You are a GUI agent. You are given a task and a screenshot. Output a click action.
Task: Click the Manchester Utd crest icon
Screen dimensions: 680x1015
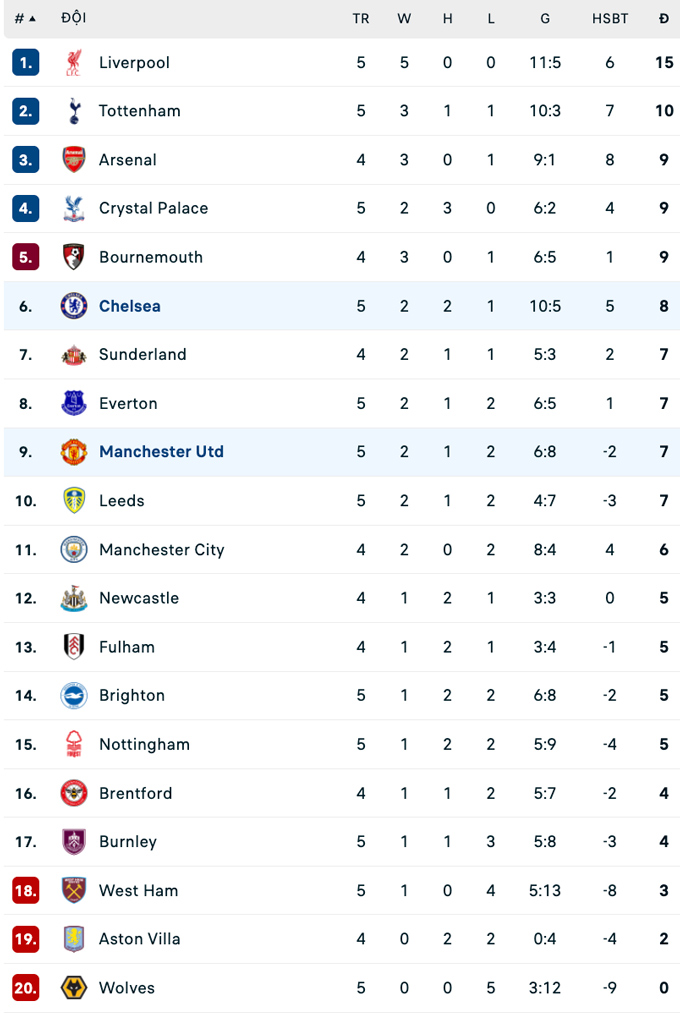(74, 452)
